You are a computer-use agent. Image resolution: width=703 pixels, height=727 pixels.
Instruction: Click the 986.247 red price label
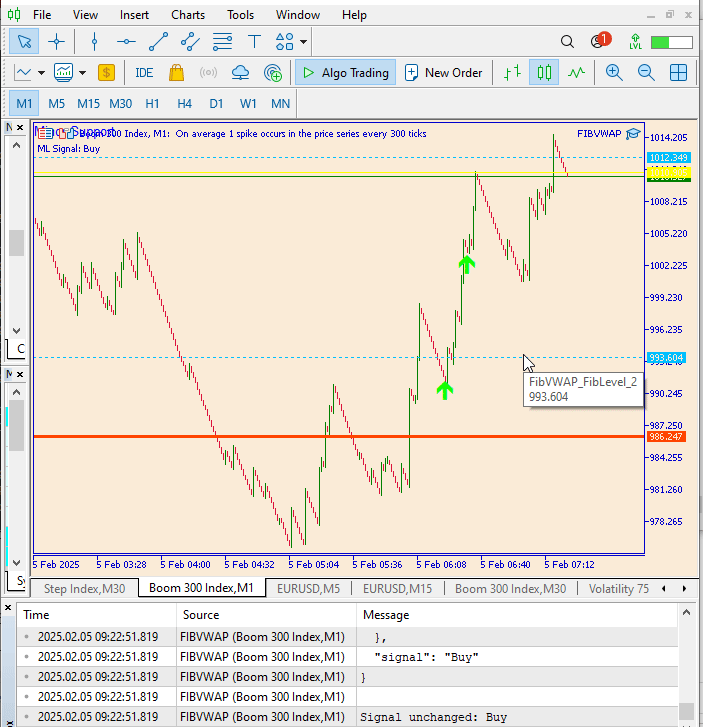(x=666, y=437)
